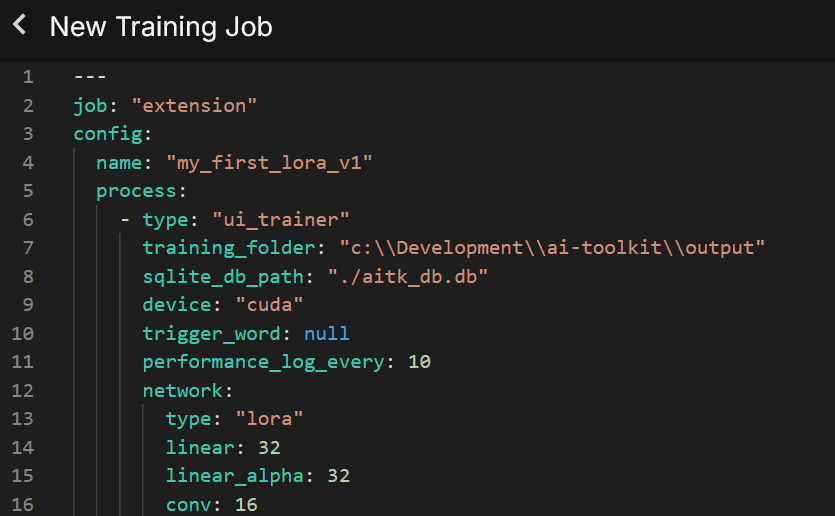Click the "lora" network type value
The width and height of the screenshot is (835, 516).
[x=269, y=418]
